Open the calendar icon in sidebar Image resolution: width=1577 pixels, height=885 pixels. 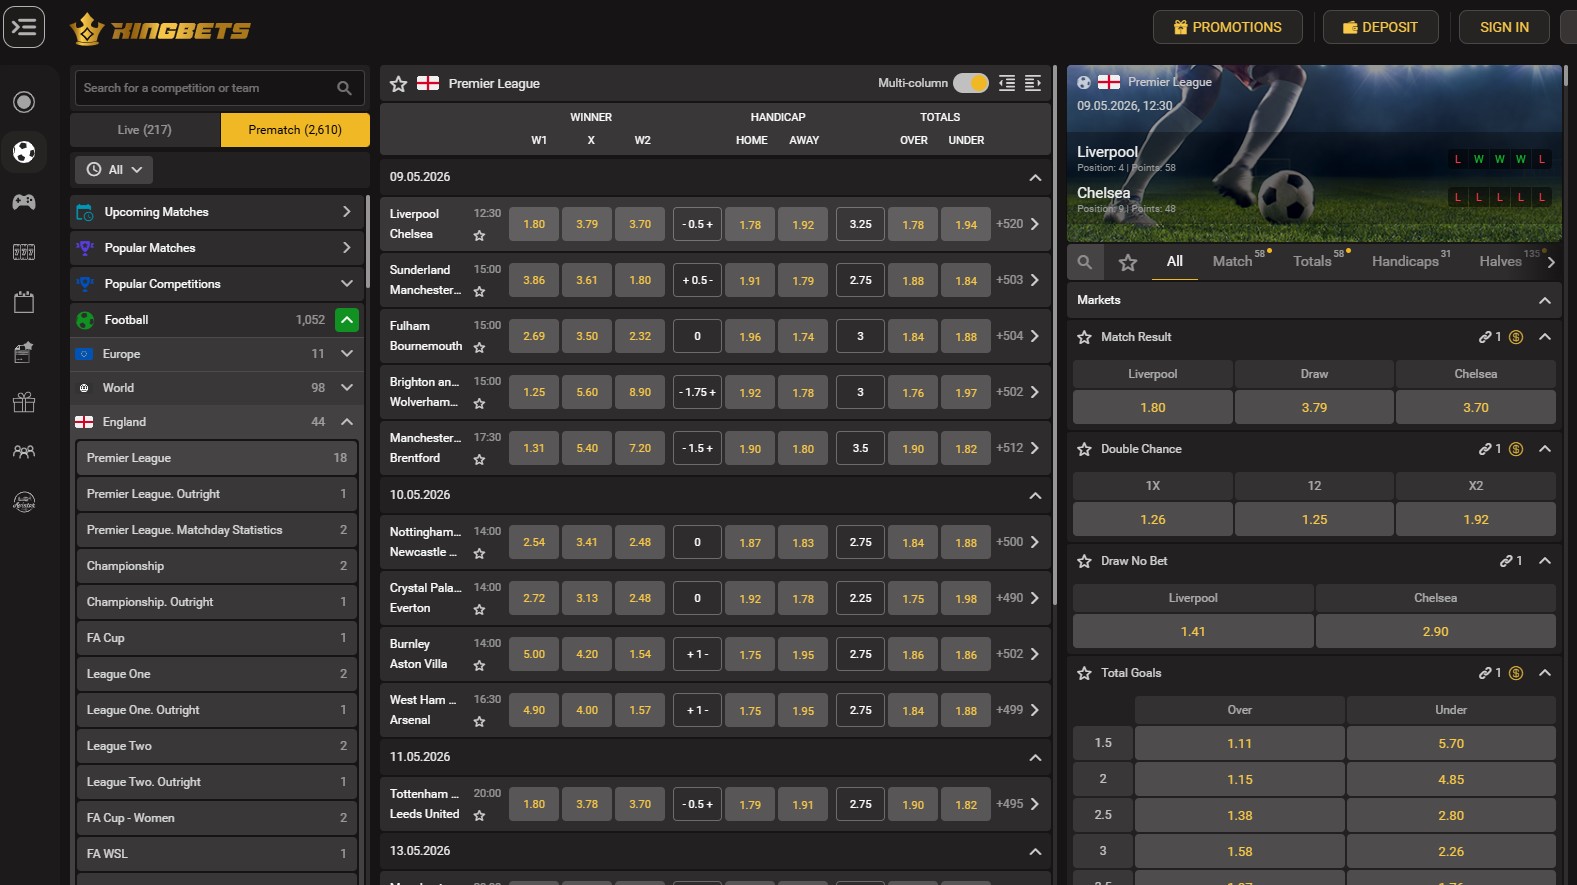pyautogui.click(x=24, y=302)
